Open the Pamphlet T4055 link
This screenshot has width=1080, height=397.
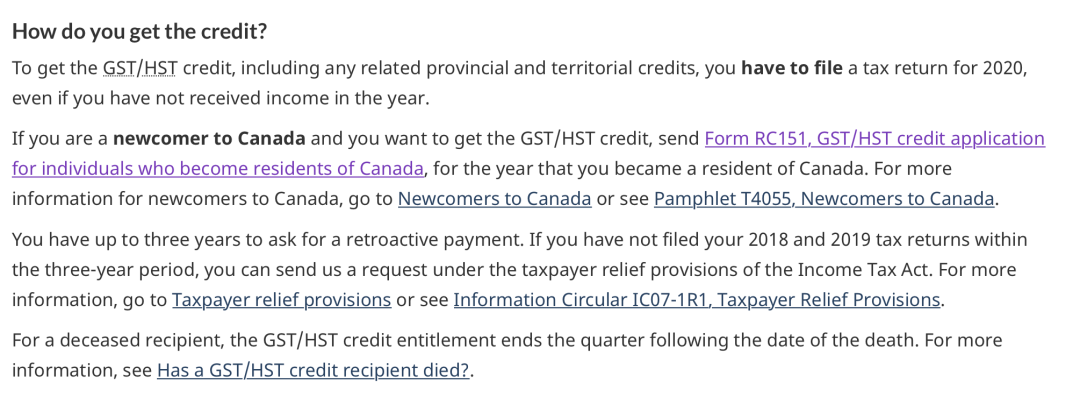tap(824, 199)
